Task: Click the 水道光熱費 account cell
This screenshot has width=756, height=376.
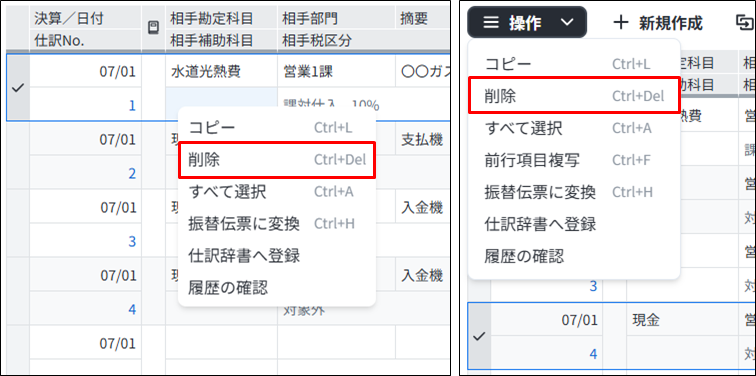Action: click(x=221, y=72)
